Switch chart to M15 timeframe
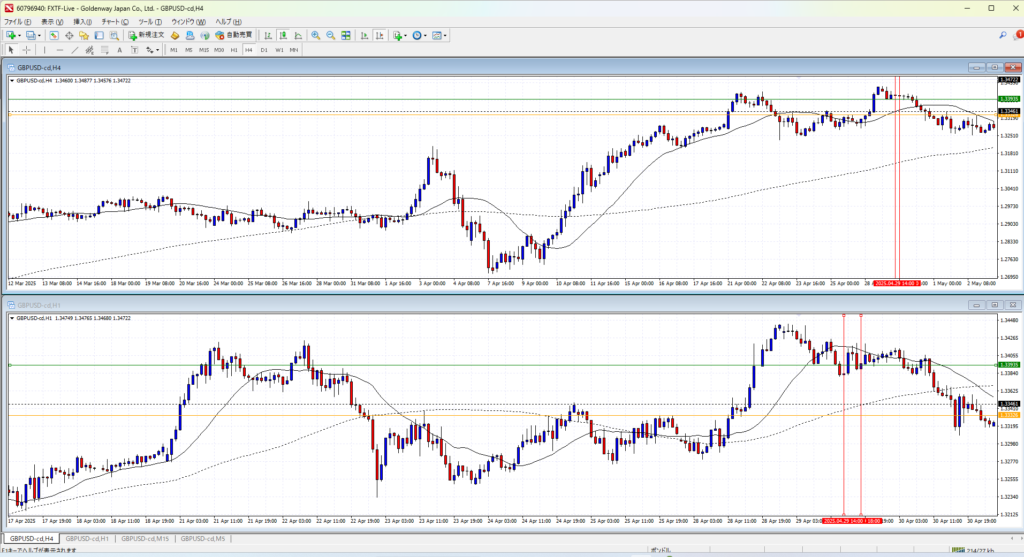Viewport: 1024px width, 557px height. coord(204,49)
